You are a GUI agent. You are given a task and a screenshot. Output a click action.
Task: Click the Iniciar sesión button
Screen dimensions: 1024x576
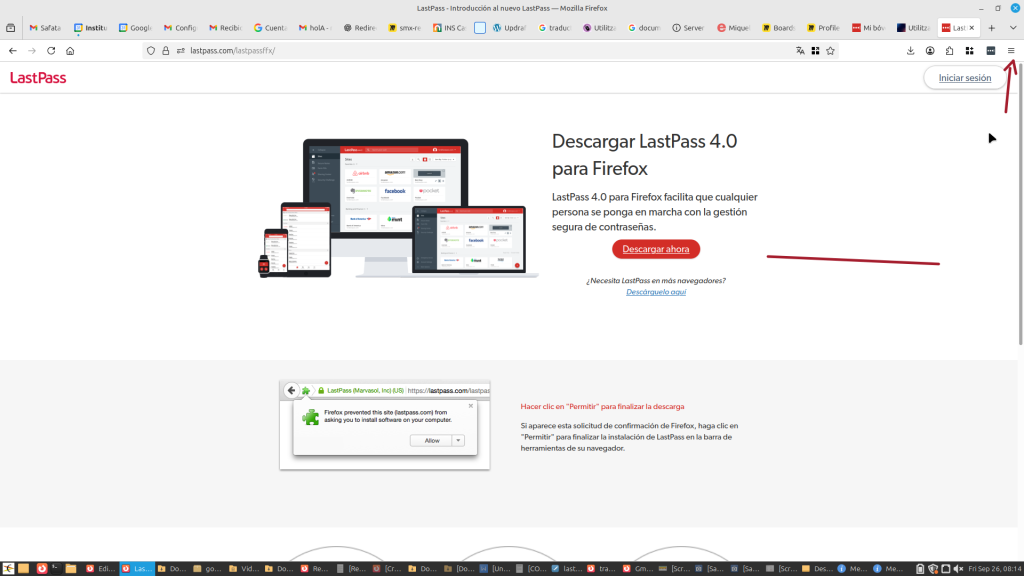[x=964, y=78]
